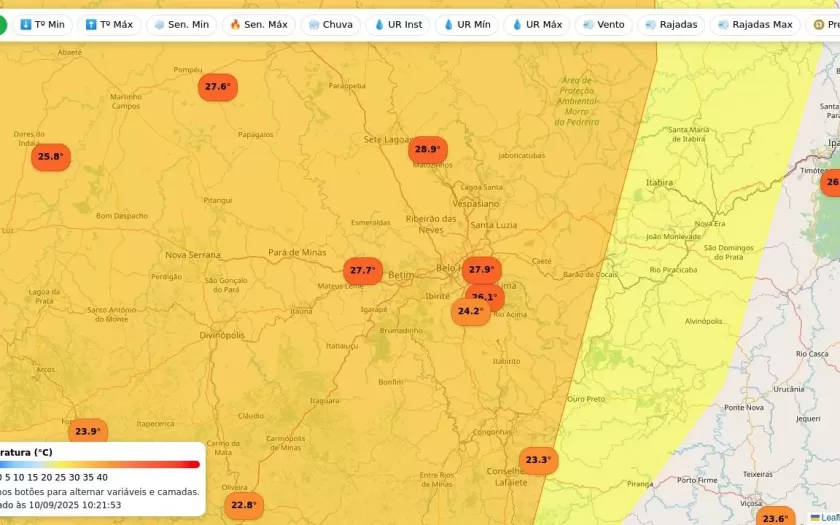Enable the Rajadas Max layer
This screenshot has width=840, height=525.
[755, 24]
